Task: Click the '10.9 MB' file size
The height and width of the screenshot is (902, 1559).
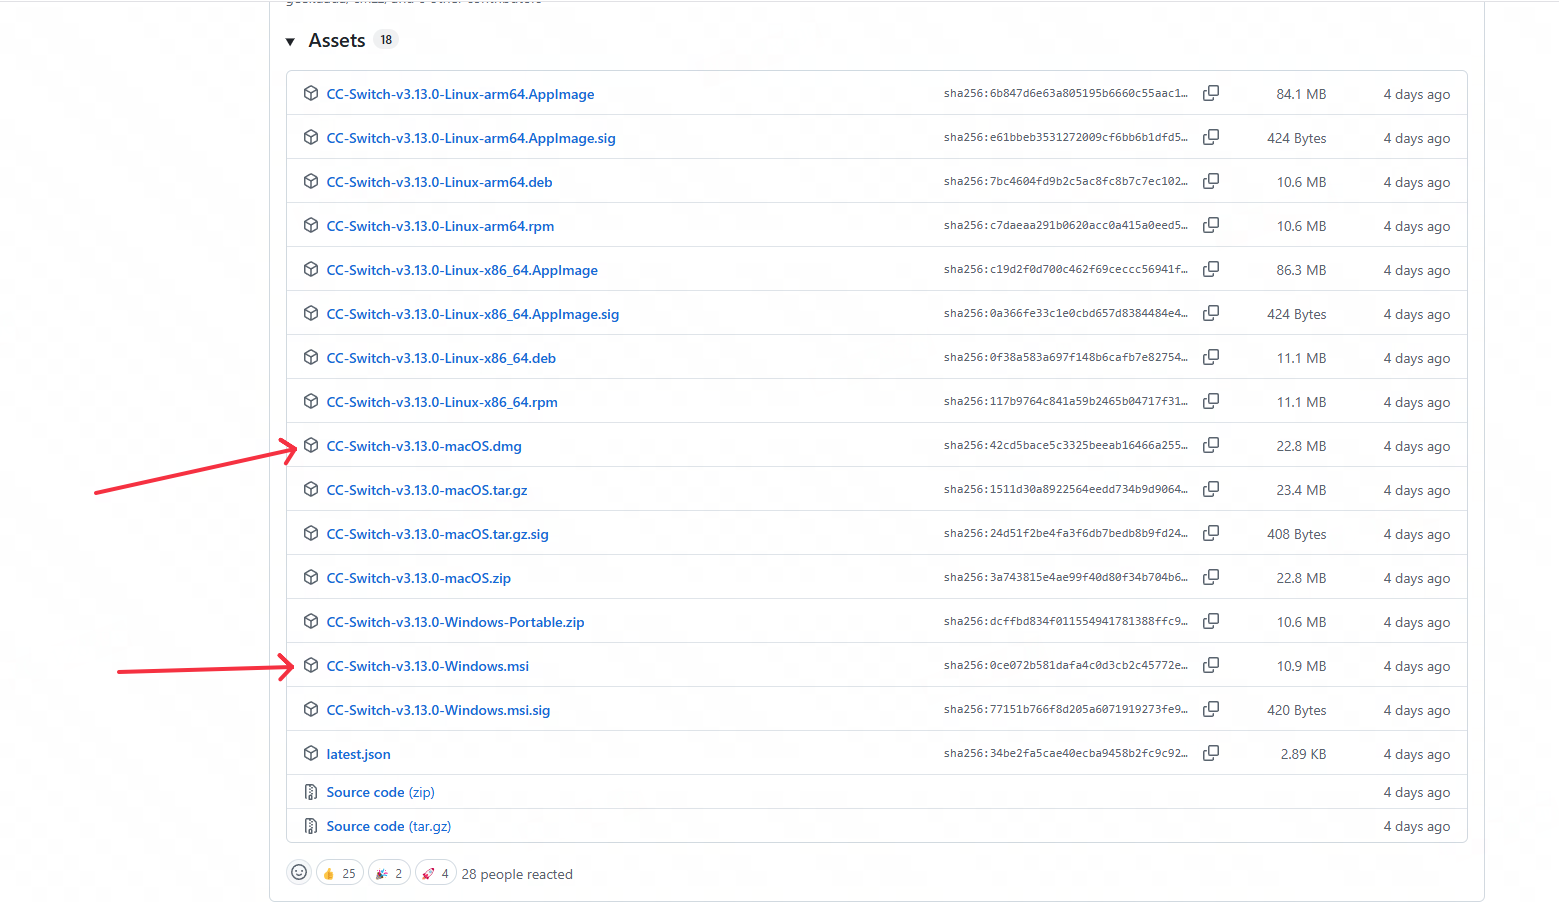Action: [1301, 666]
